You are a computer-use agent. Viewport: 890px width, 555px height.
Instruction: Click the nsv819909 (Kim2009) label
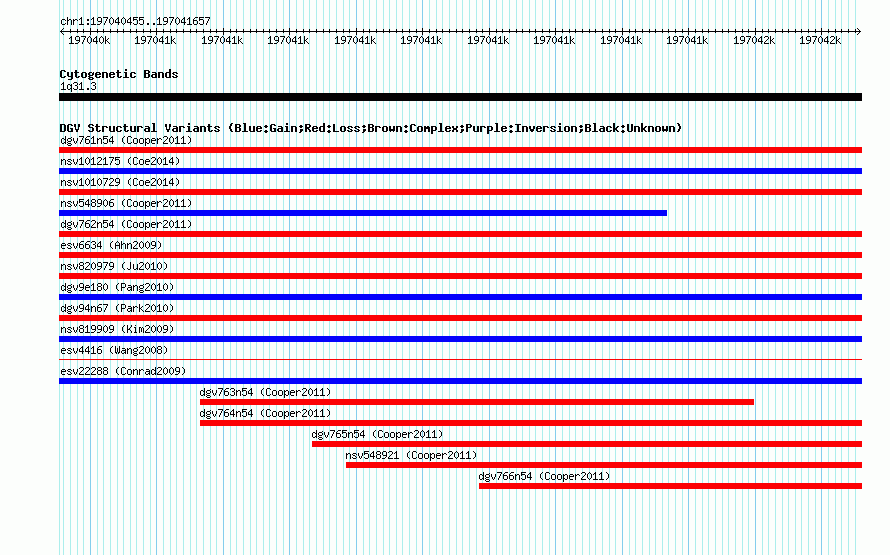click(x=117, y=329)
